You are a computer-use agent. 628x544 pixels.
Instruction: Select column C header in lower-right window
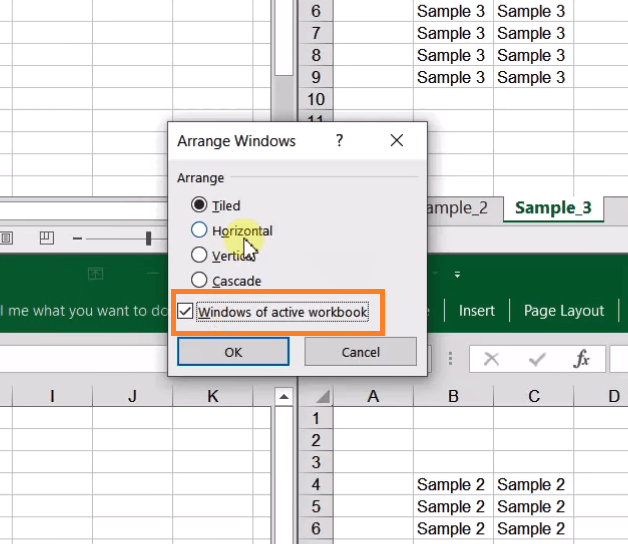(533, 396)
